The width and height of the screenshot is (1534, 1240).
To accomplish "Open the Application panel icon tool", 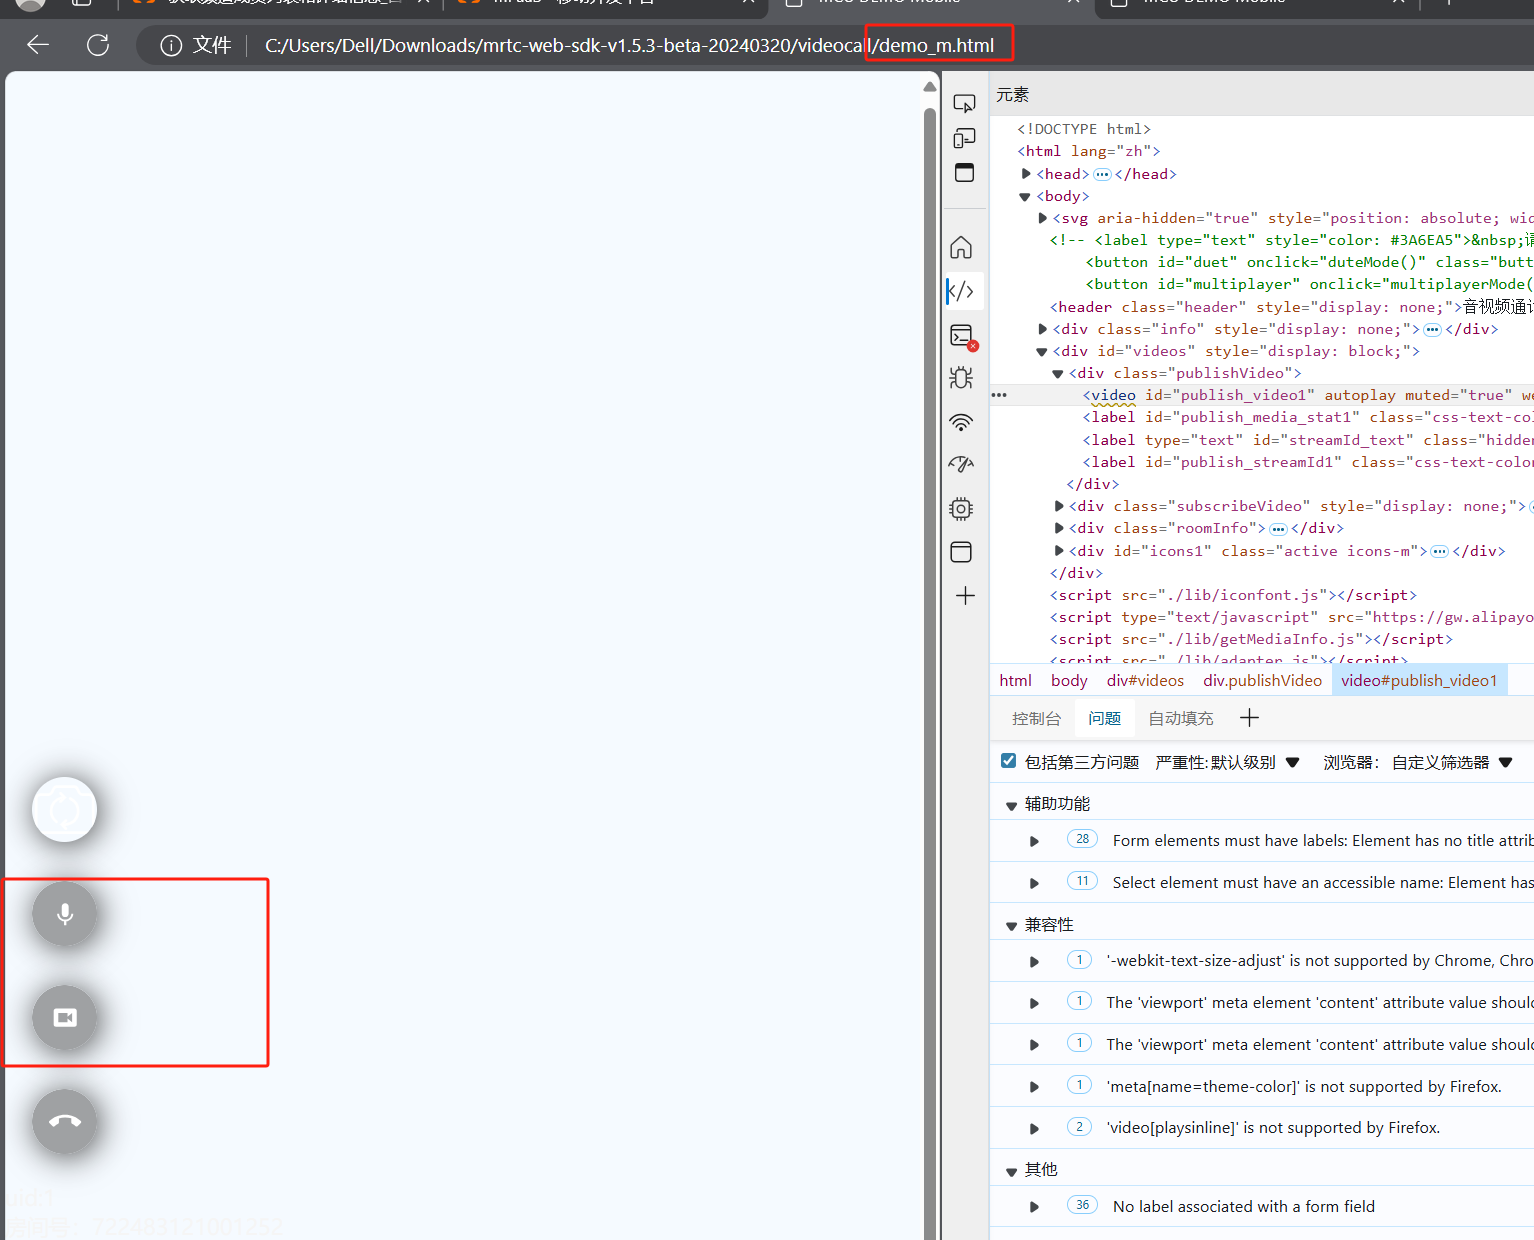I will (961, 552).
